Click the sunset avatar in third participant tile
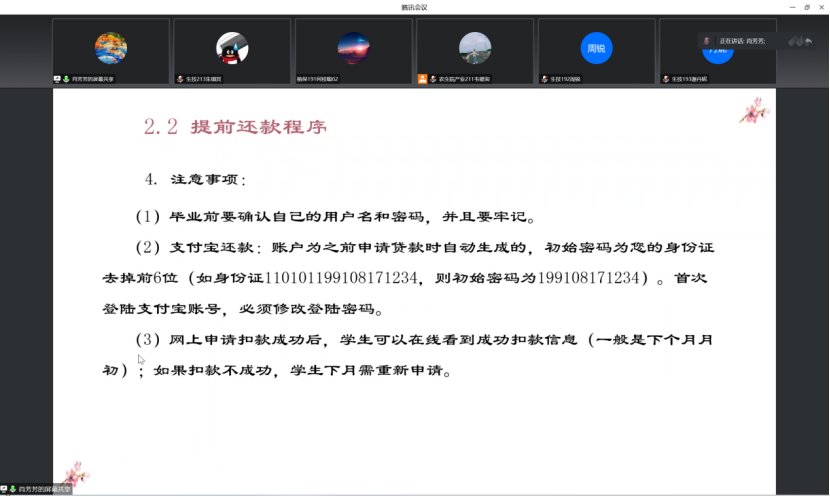Screen dimensions: 830x497 pyautogui.click(x=353, y=47)
